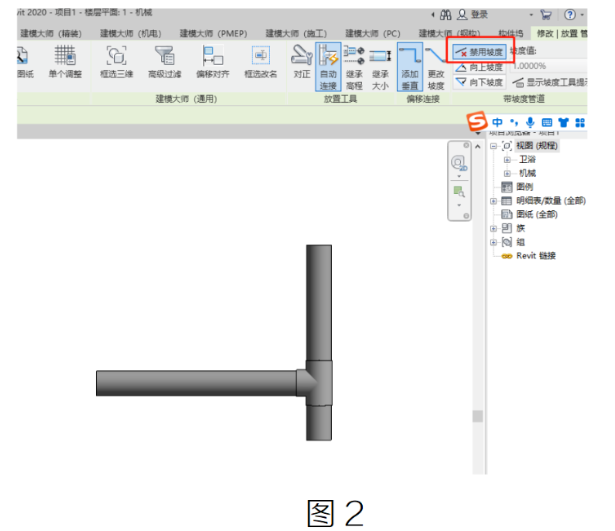This screenshot has height=531, width=615.
Task: Click 继承高程 inherit elevation tool
Action: click(354, 67)
